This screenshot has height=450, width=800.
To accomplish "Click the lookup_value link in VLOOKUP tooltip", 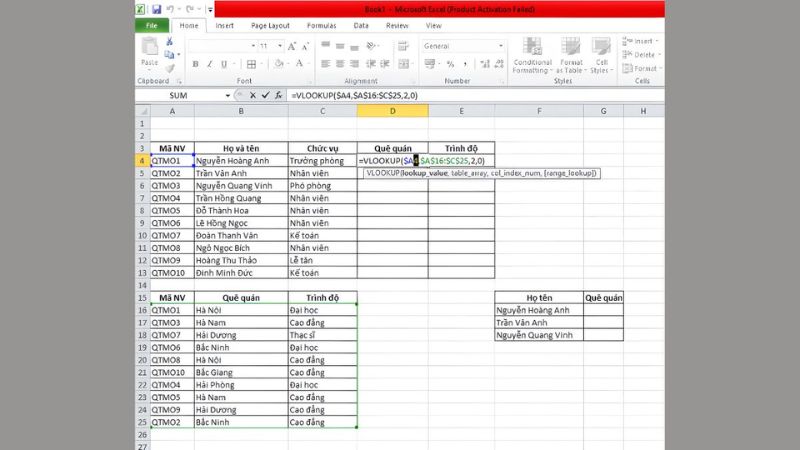I will coord(424,173).
